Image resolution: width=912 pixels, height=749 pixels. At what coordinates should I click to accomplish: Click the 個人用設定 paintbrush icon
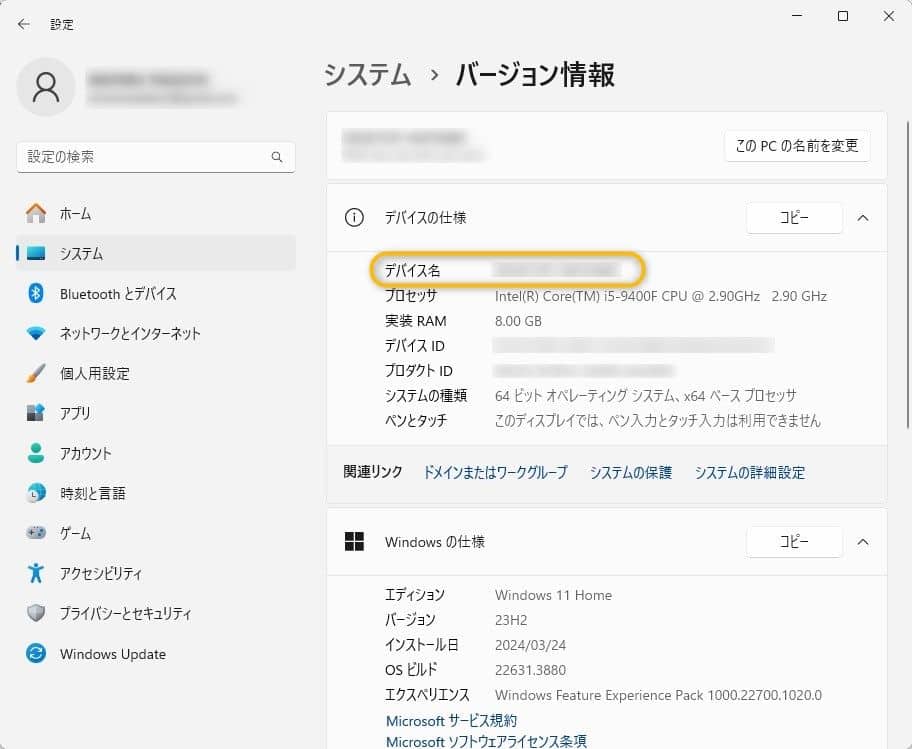(x=35, y=373)
